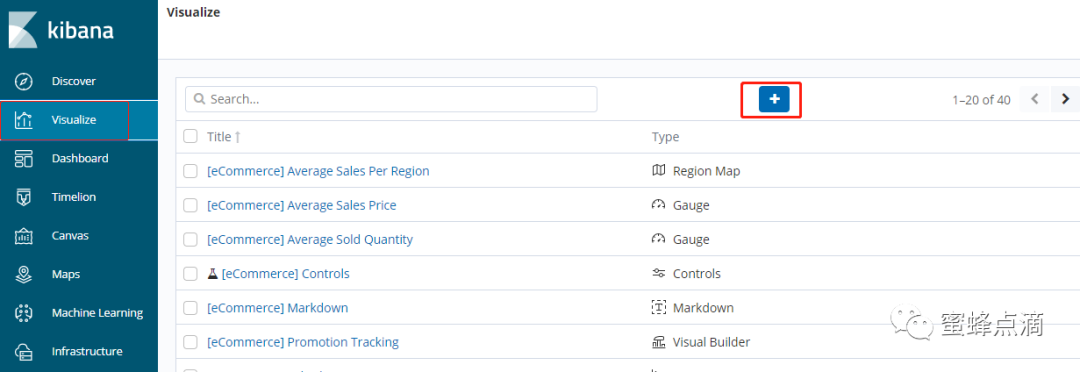Viewport: 1080px width, 372px height.
Task: Go to previous page with left chevron
Action: [x=1035, y=99]
